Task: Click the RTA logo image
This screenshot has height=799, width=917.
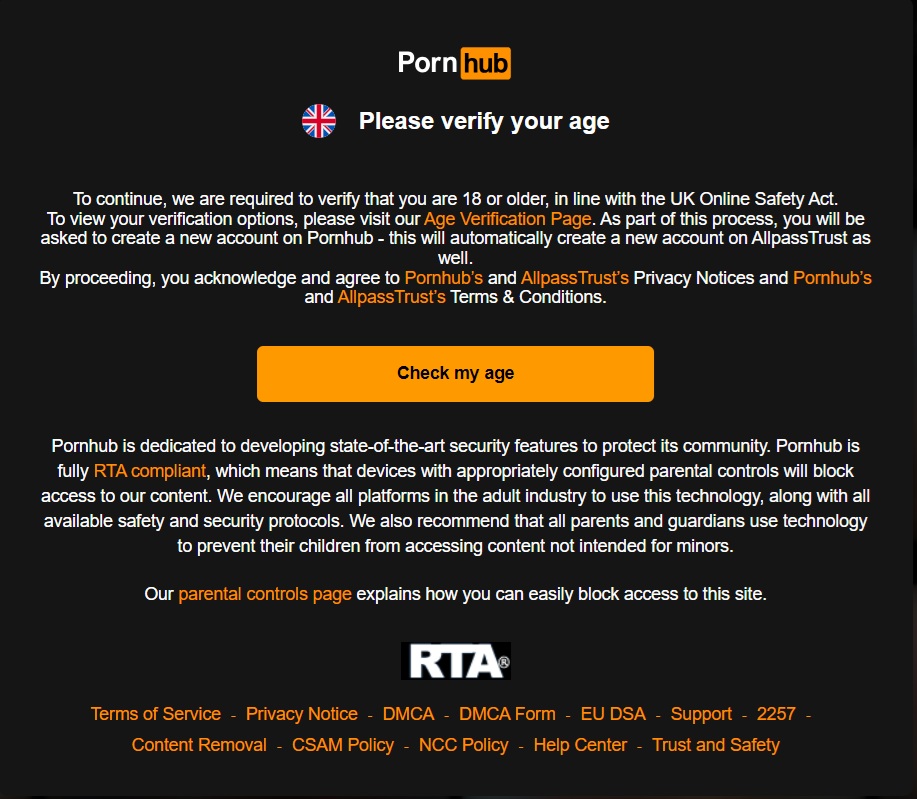Action: coord(456,661)
